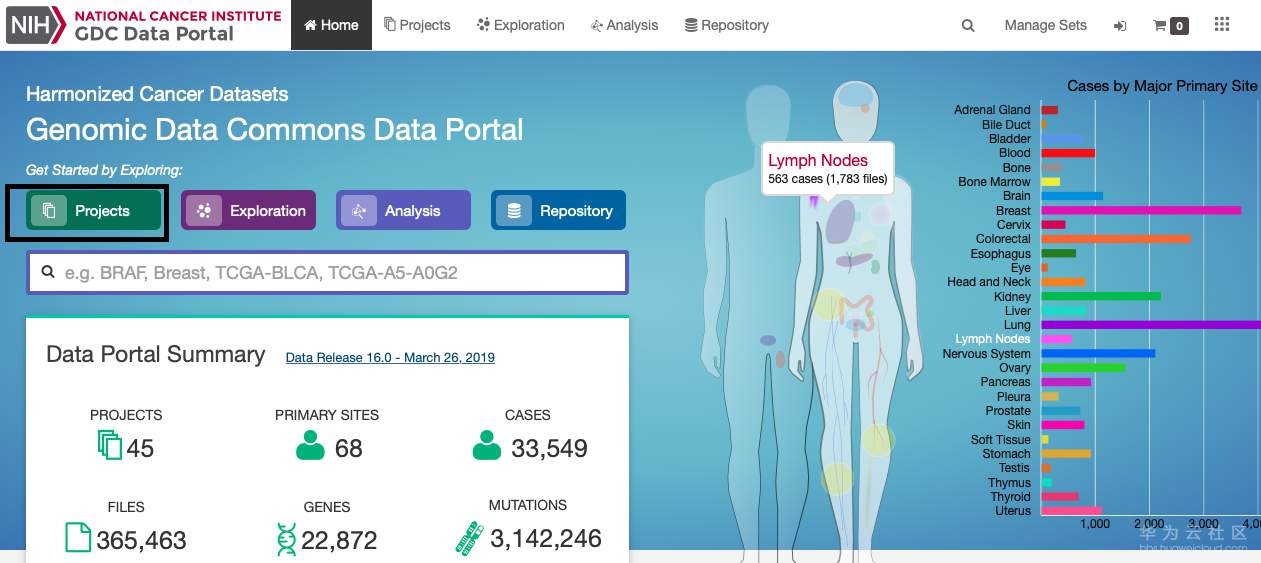
Task: Select the Thymus label
Action: [x=1009, y=483]
